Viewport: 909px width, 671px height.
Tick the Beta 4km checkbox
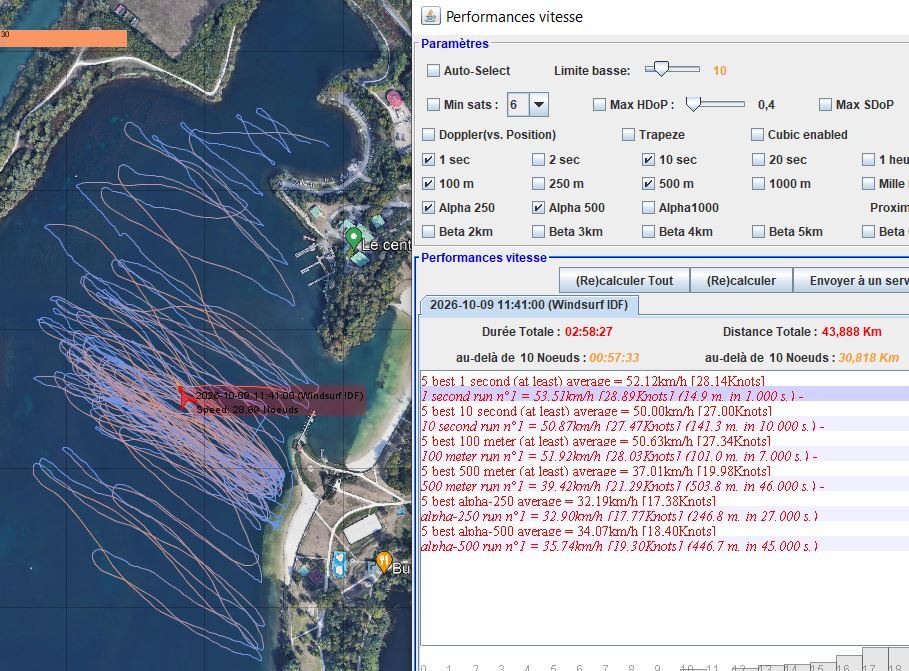649,232
